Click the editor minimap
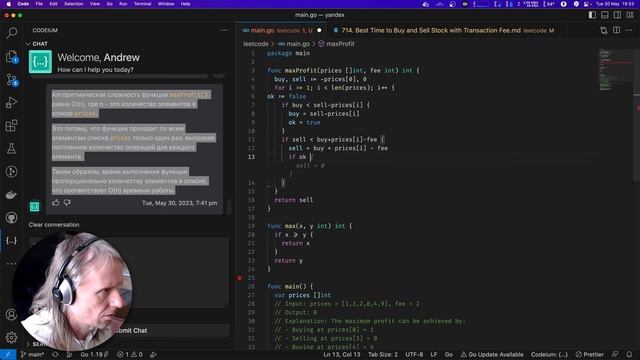Screen dimensions: 640x360 615,70
